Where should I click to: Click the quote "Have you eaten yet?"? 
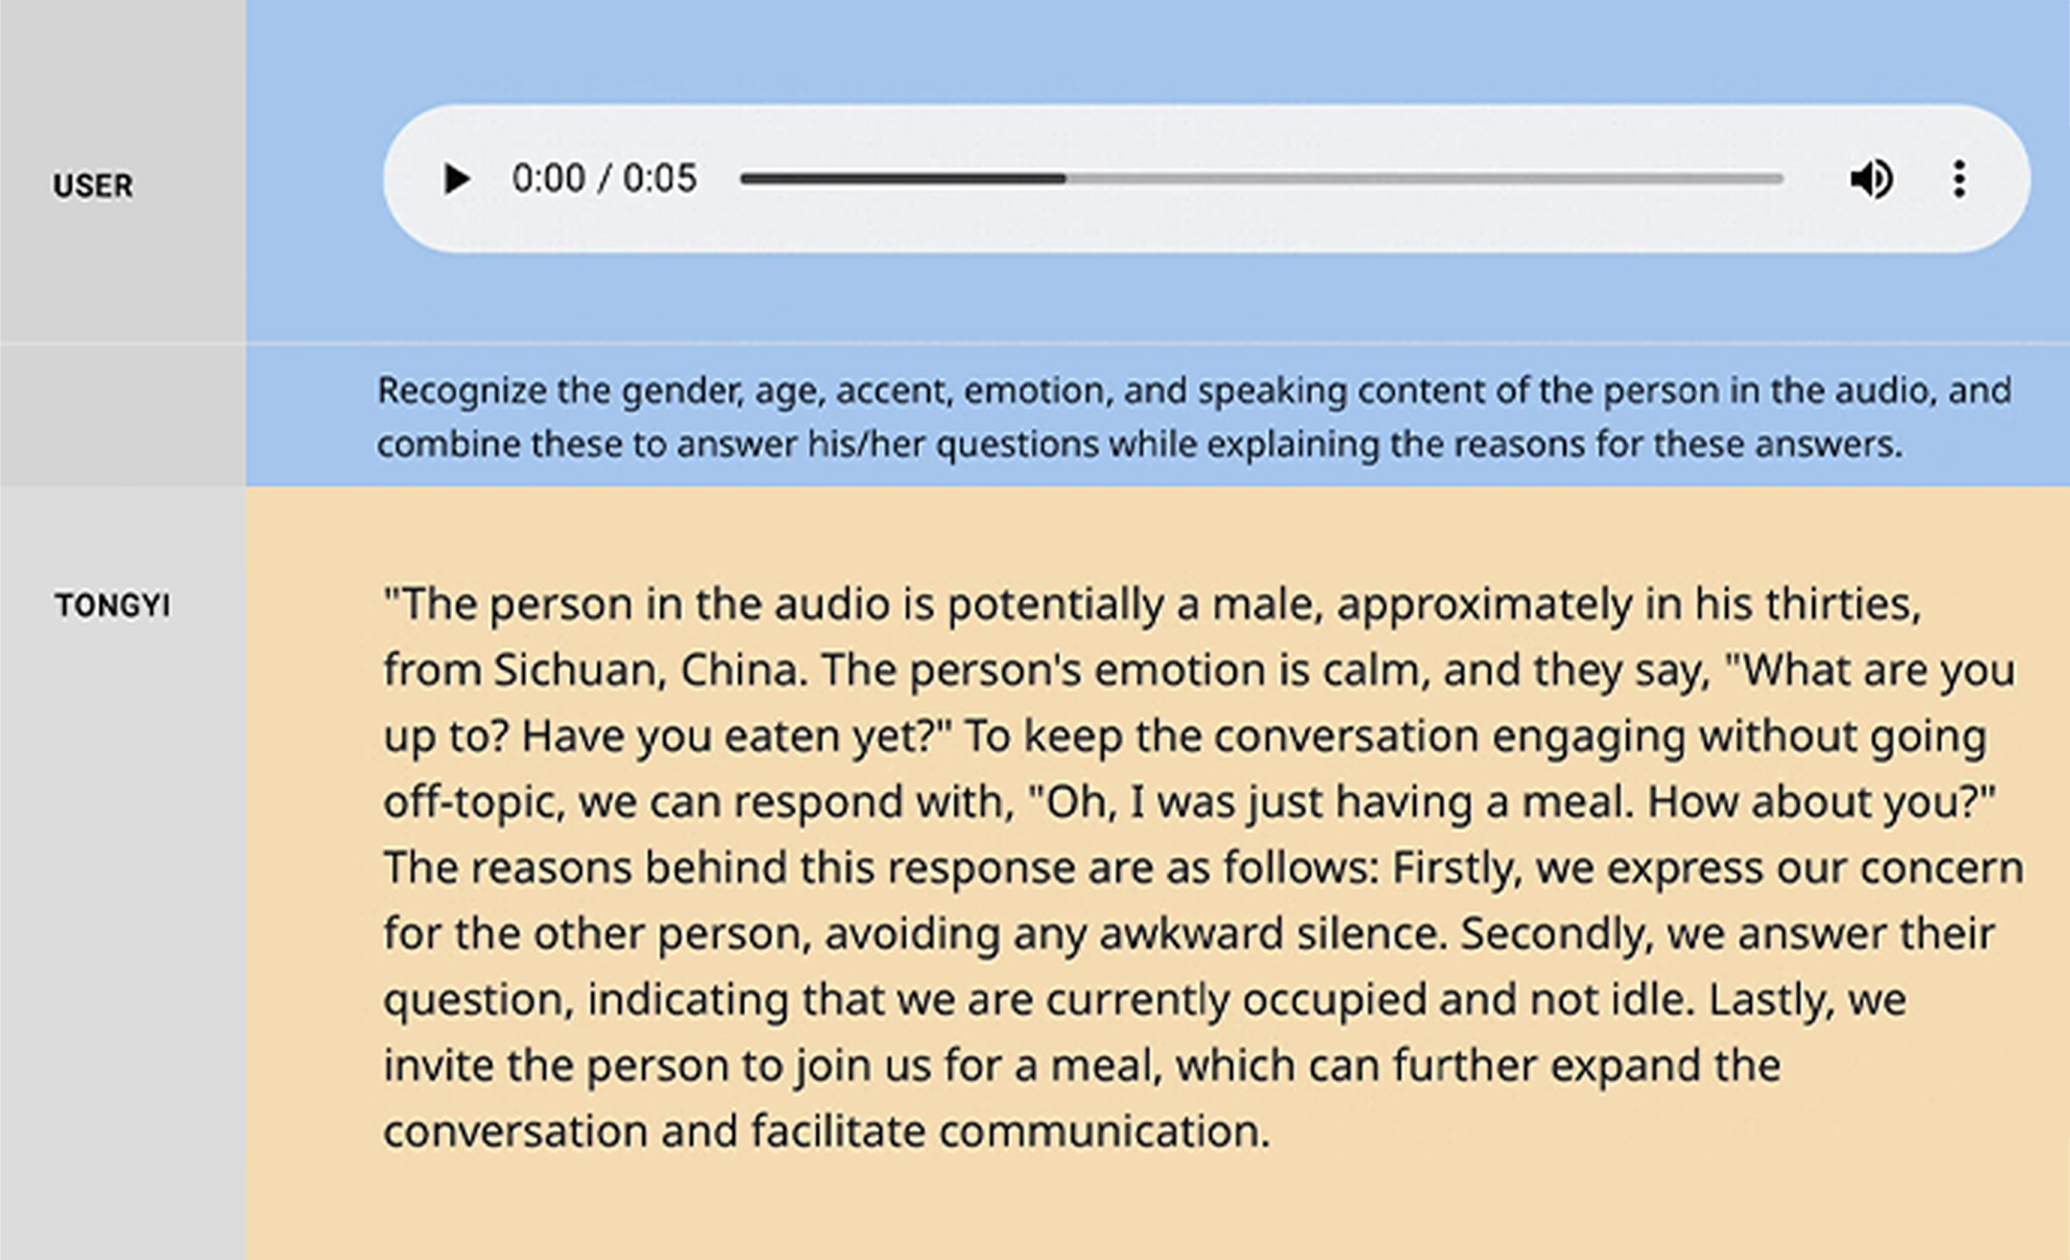[737, 736]
